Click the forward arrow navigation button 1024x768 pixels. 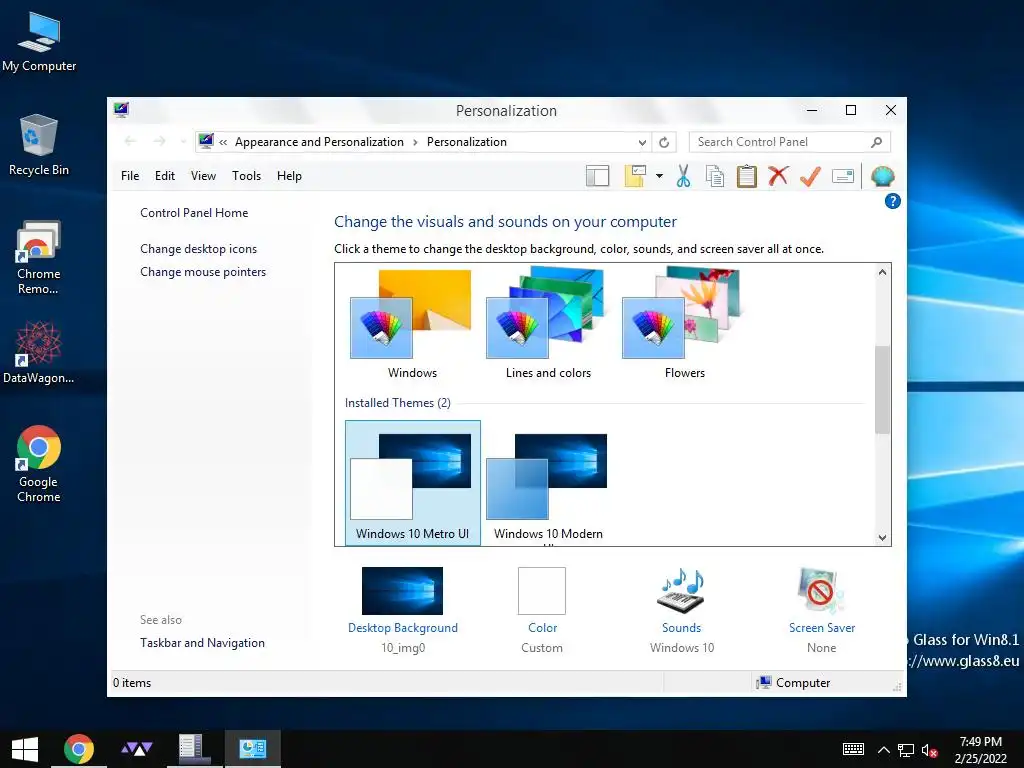[159, 141]
